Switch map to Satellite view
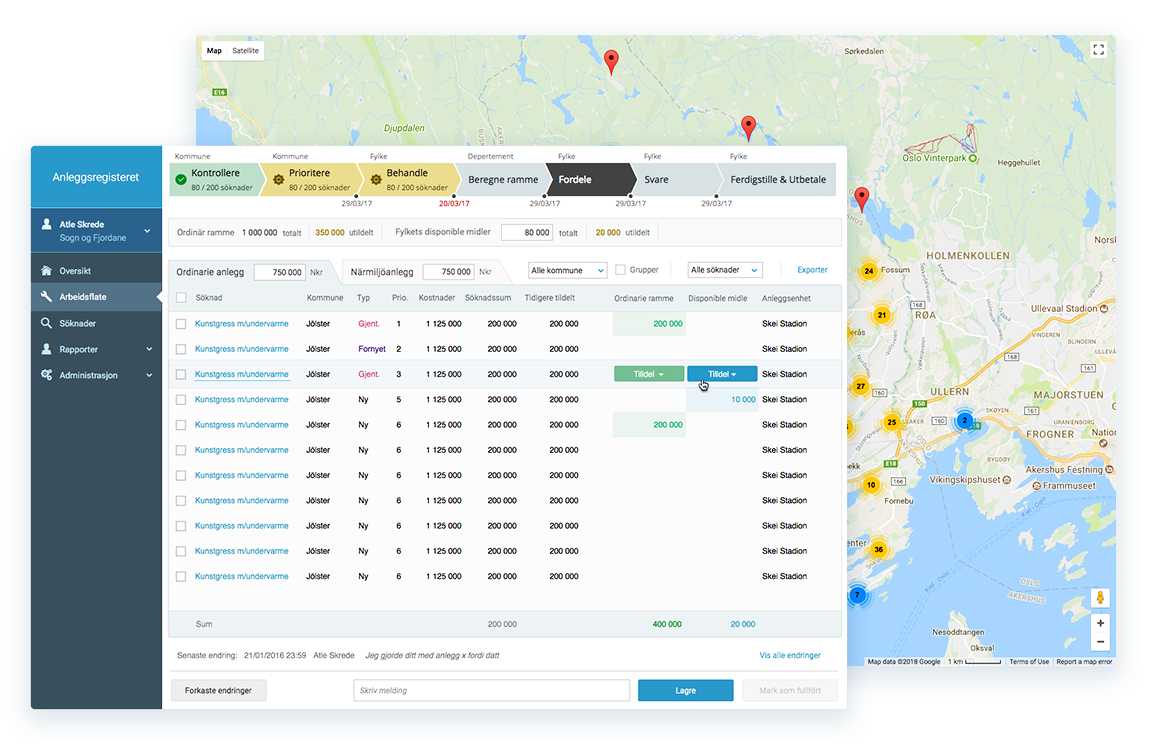The height and width of the screenshot is (754, 1160). (245, 50)
